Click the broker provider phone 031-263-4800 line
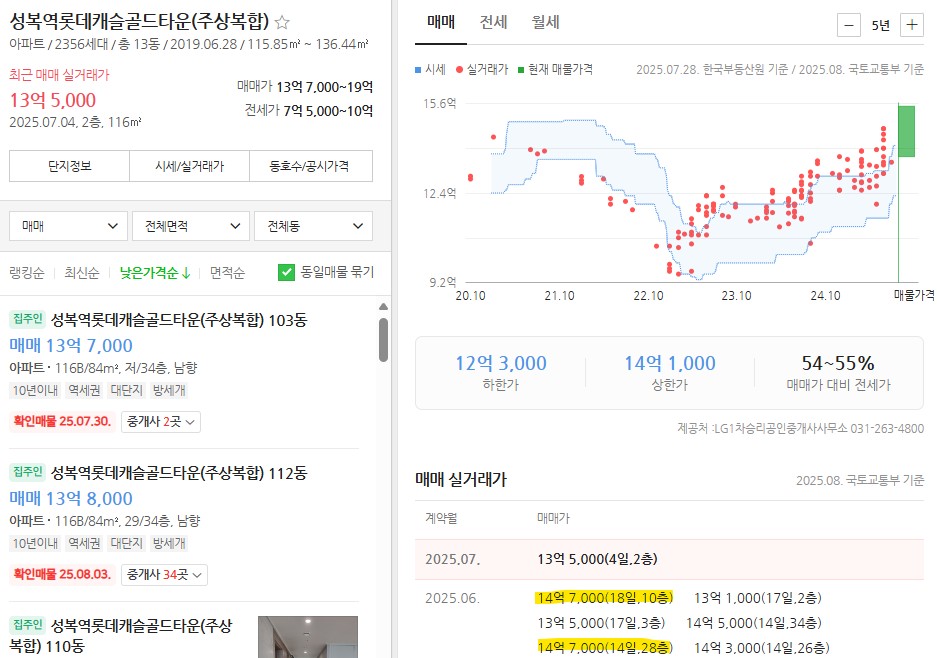The image size is (937, 658). 801,429
